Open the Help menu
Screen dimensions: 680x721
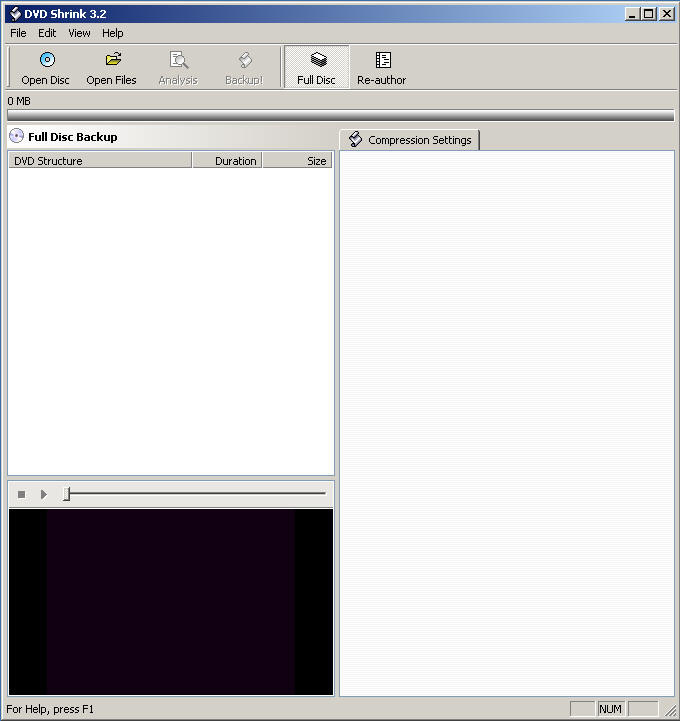coord(113,33)
